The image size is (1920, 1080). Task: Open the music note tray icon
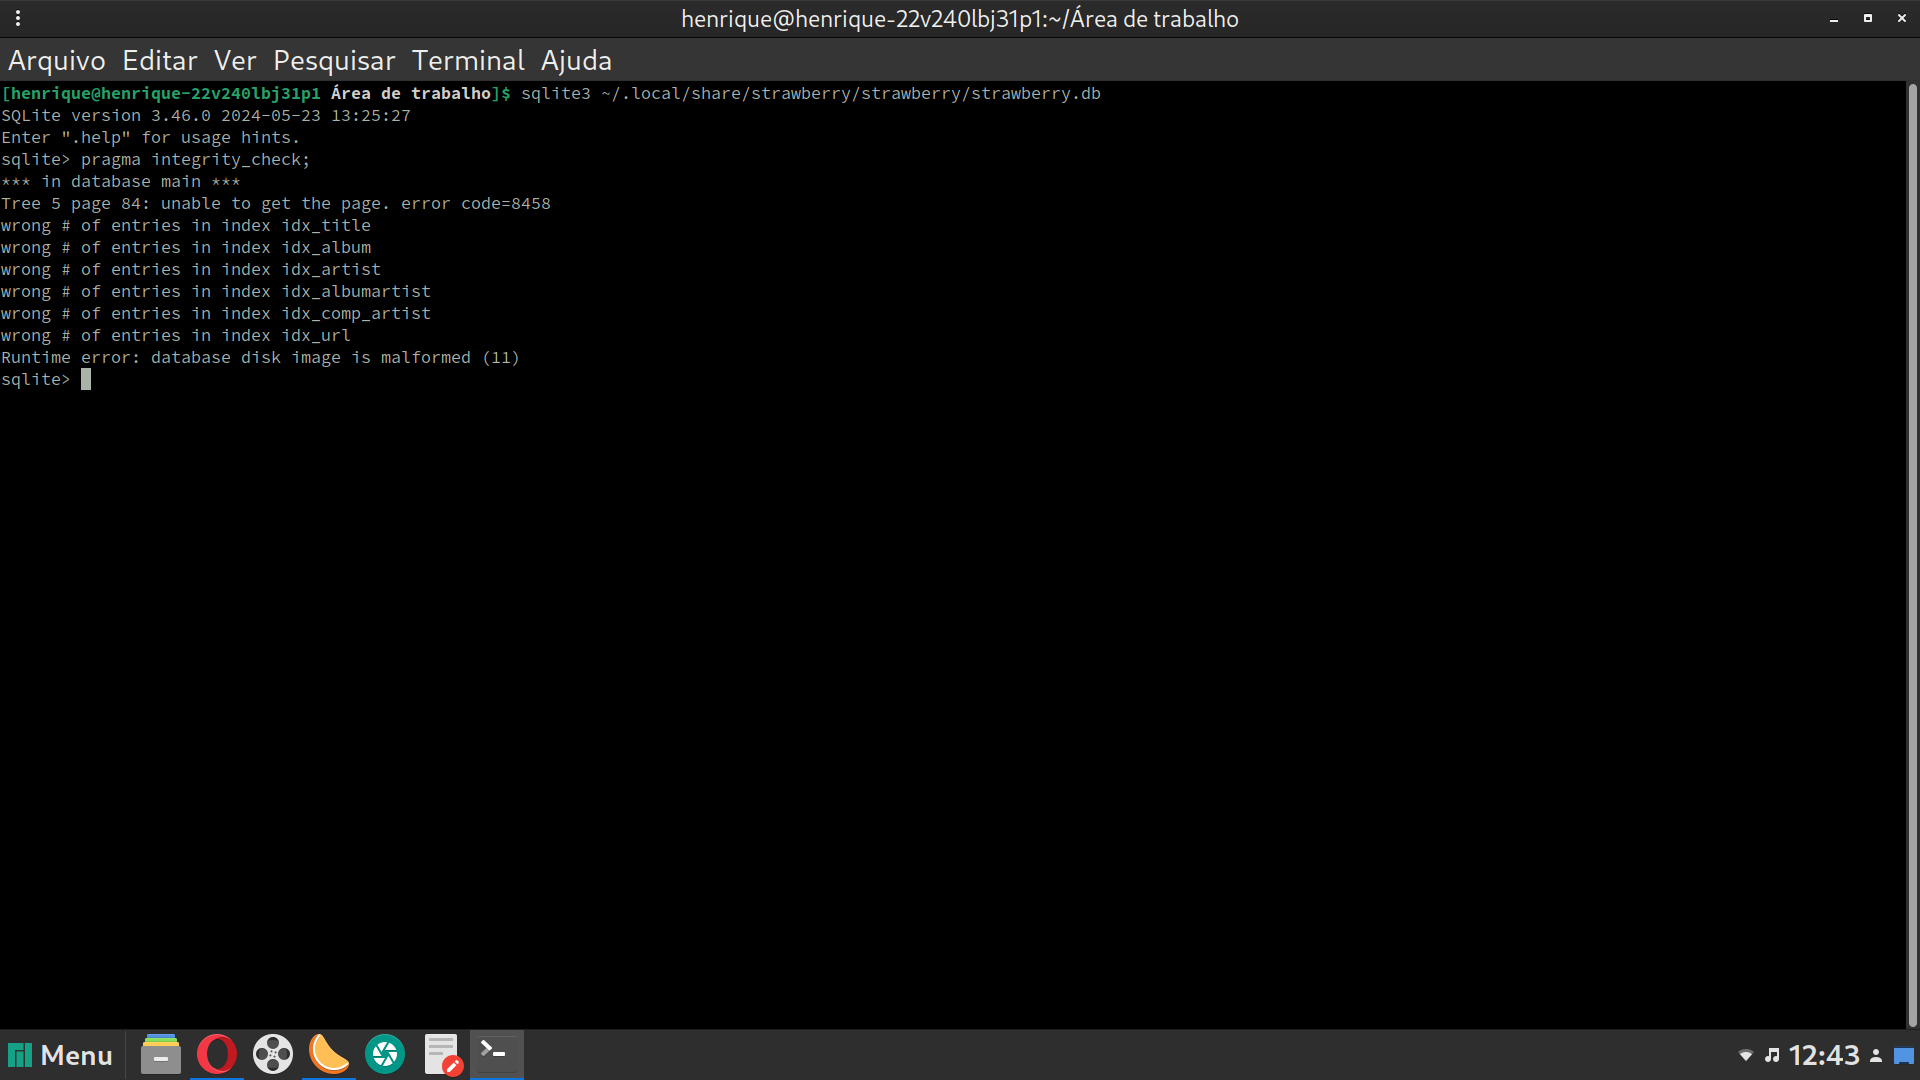(x=1772, y=1055)
